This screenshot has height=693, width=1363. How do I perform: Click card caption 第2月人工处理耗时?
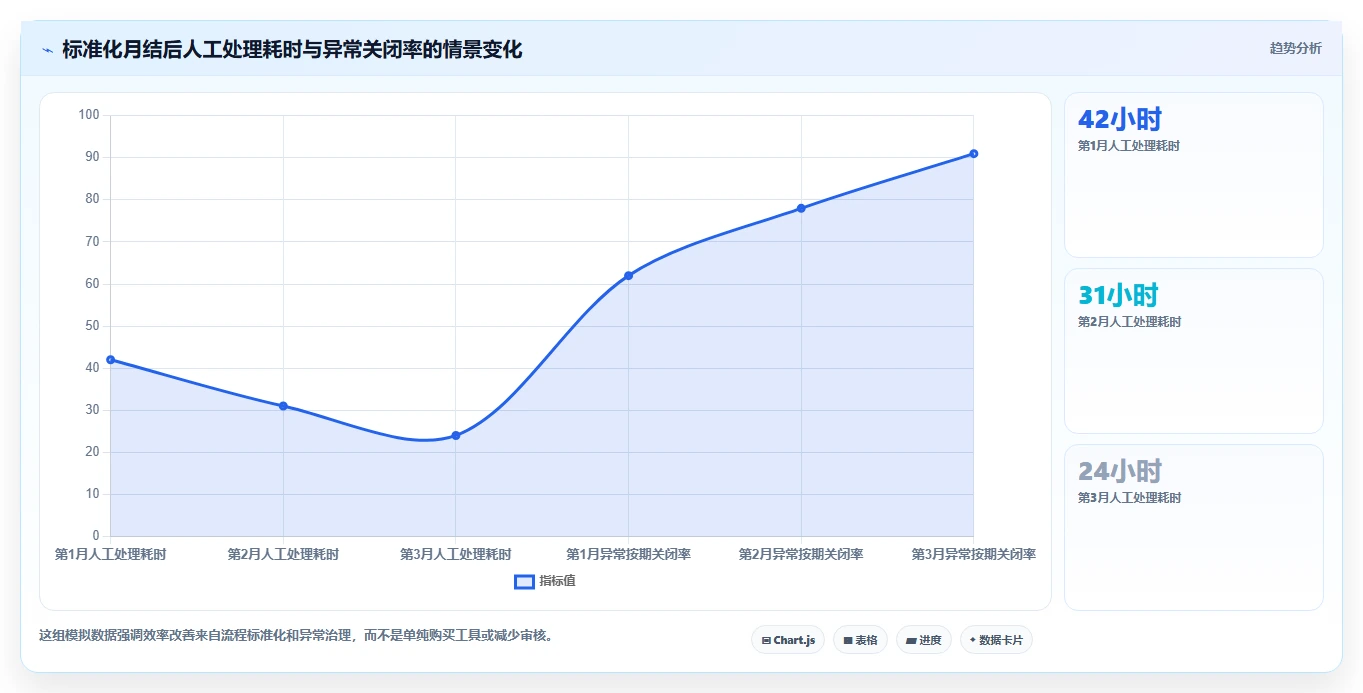click(1129, 322)
